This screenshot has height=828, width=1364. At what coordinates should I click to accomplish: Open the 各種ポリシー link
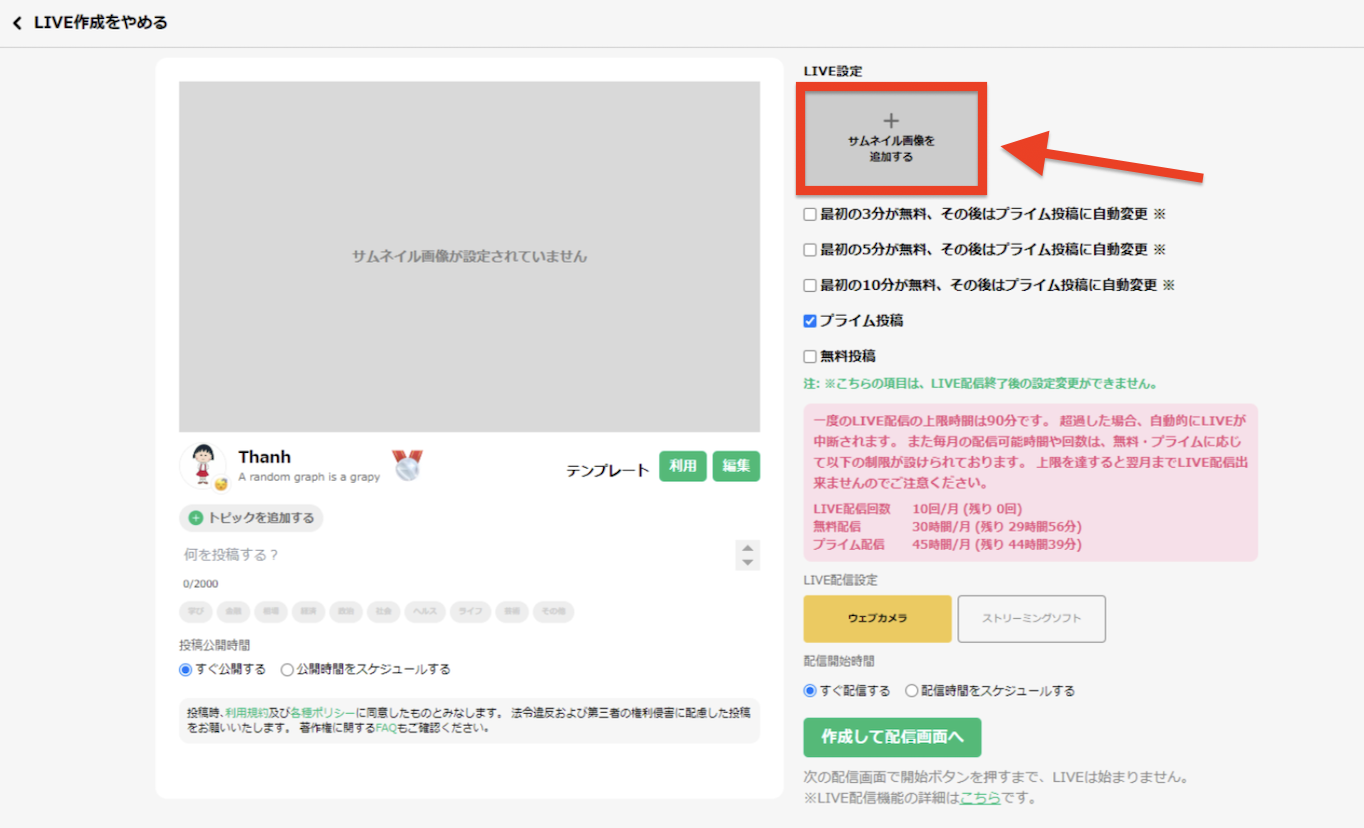click(x=322, y=713)
